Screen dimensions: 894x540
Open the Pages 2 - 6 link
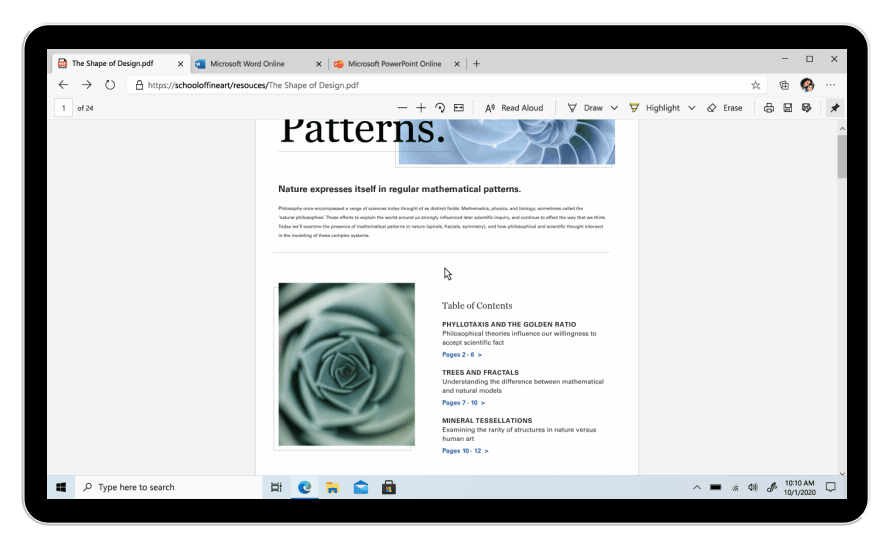coord(462,355)
